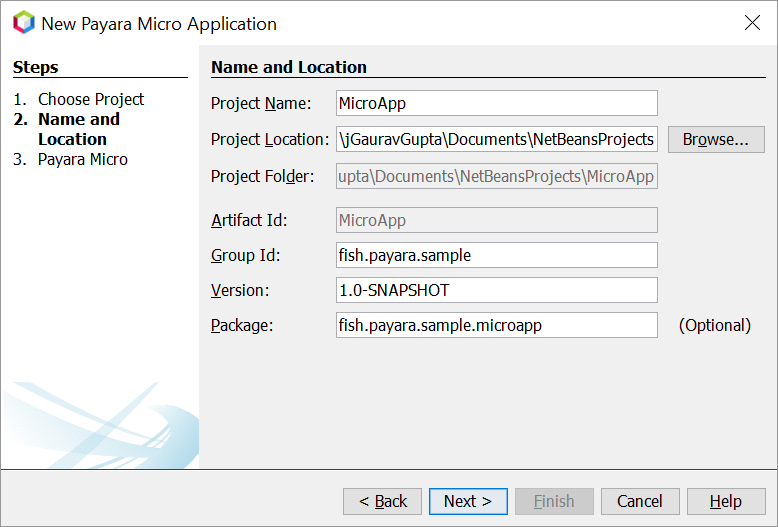This screenshot has height=527, width=778.
Task: Cancel the project wizard
Action: pyautogui.click(x=640, y=501)
